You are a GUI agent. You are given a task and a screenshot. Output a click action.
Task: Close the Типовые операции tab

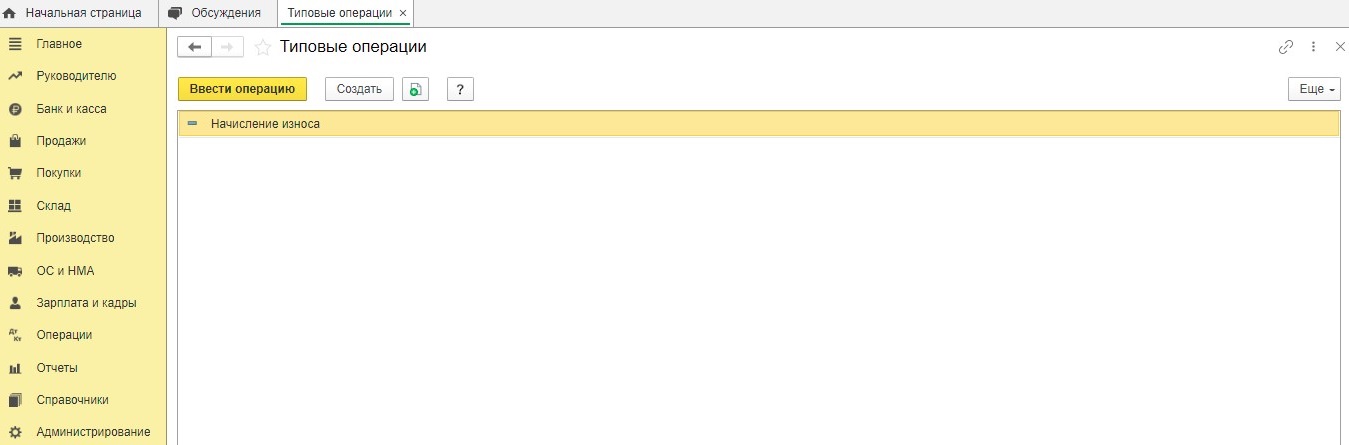403,14
